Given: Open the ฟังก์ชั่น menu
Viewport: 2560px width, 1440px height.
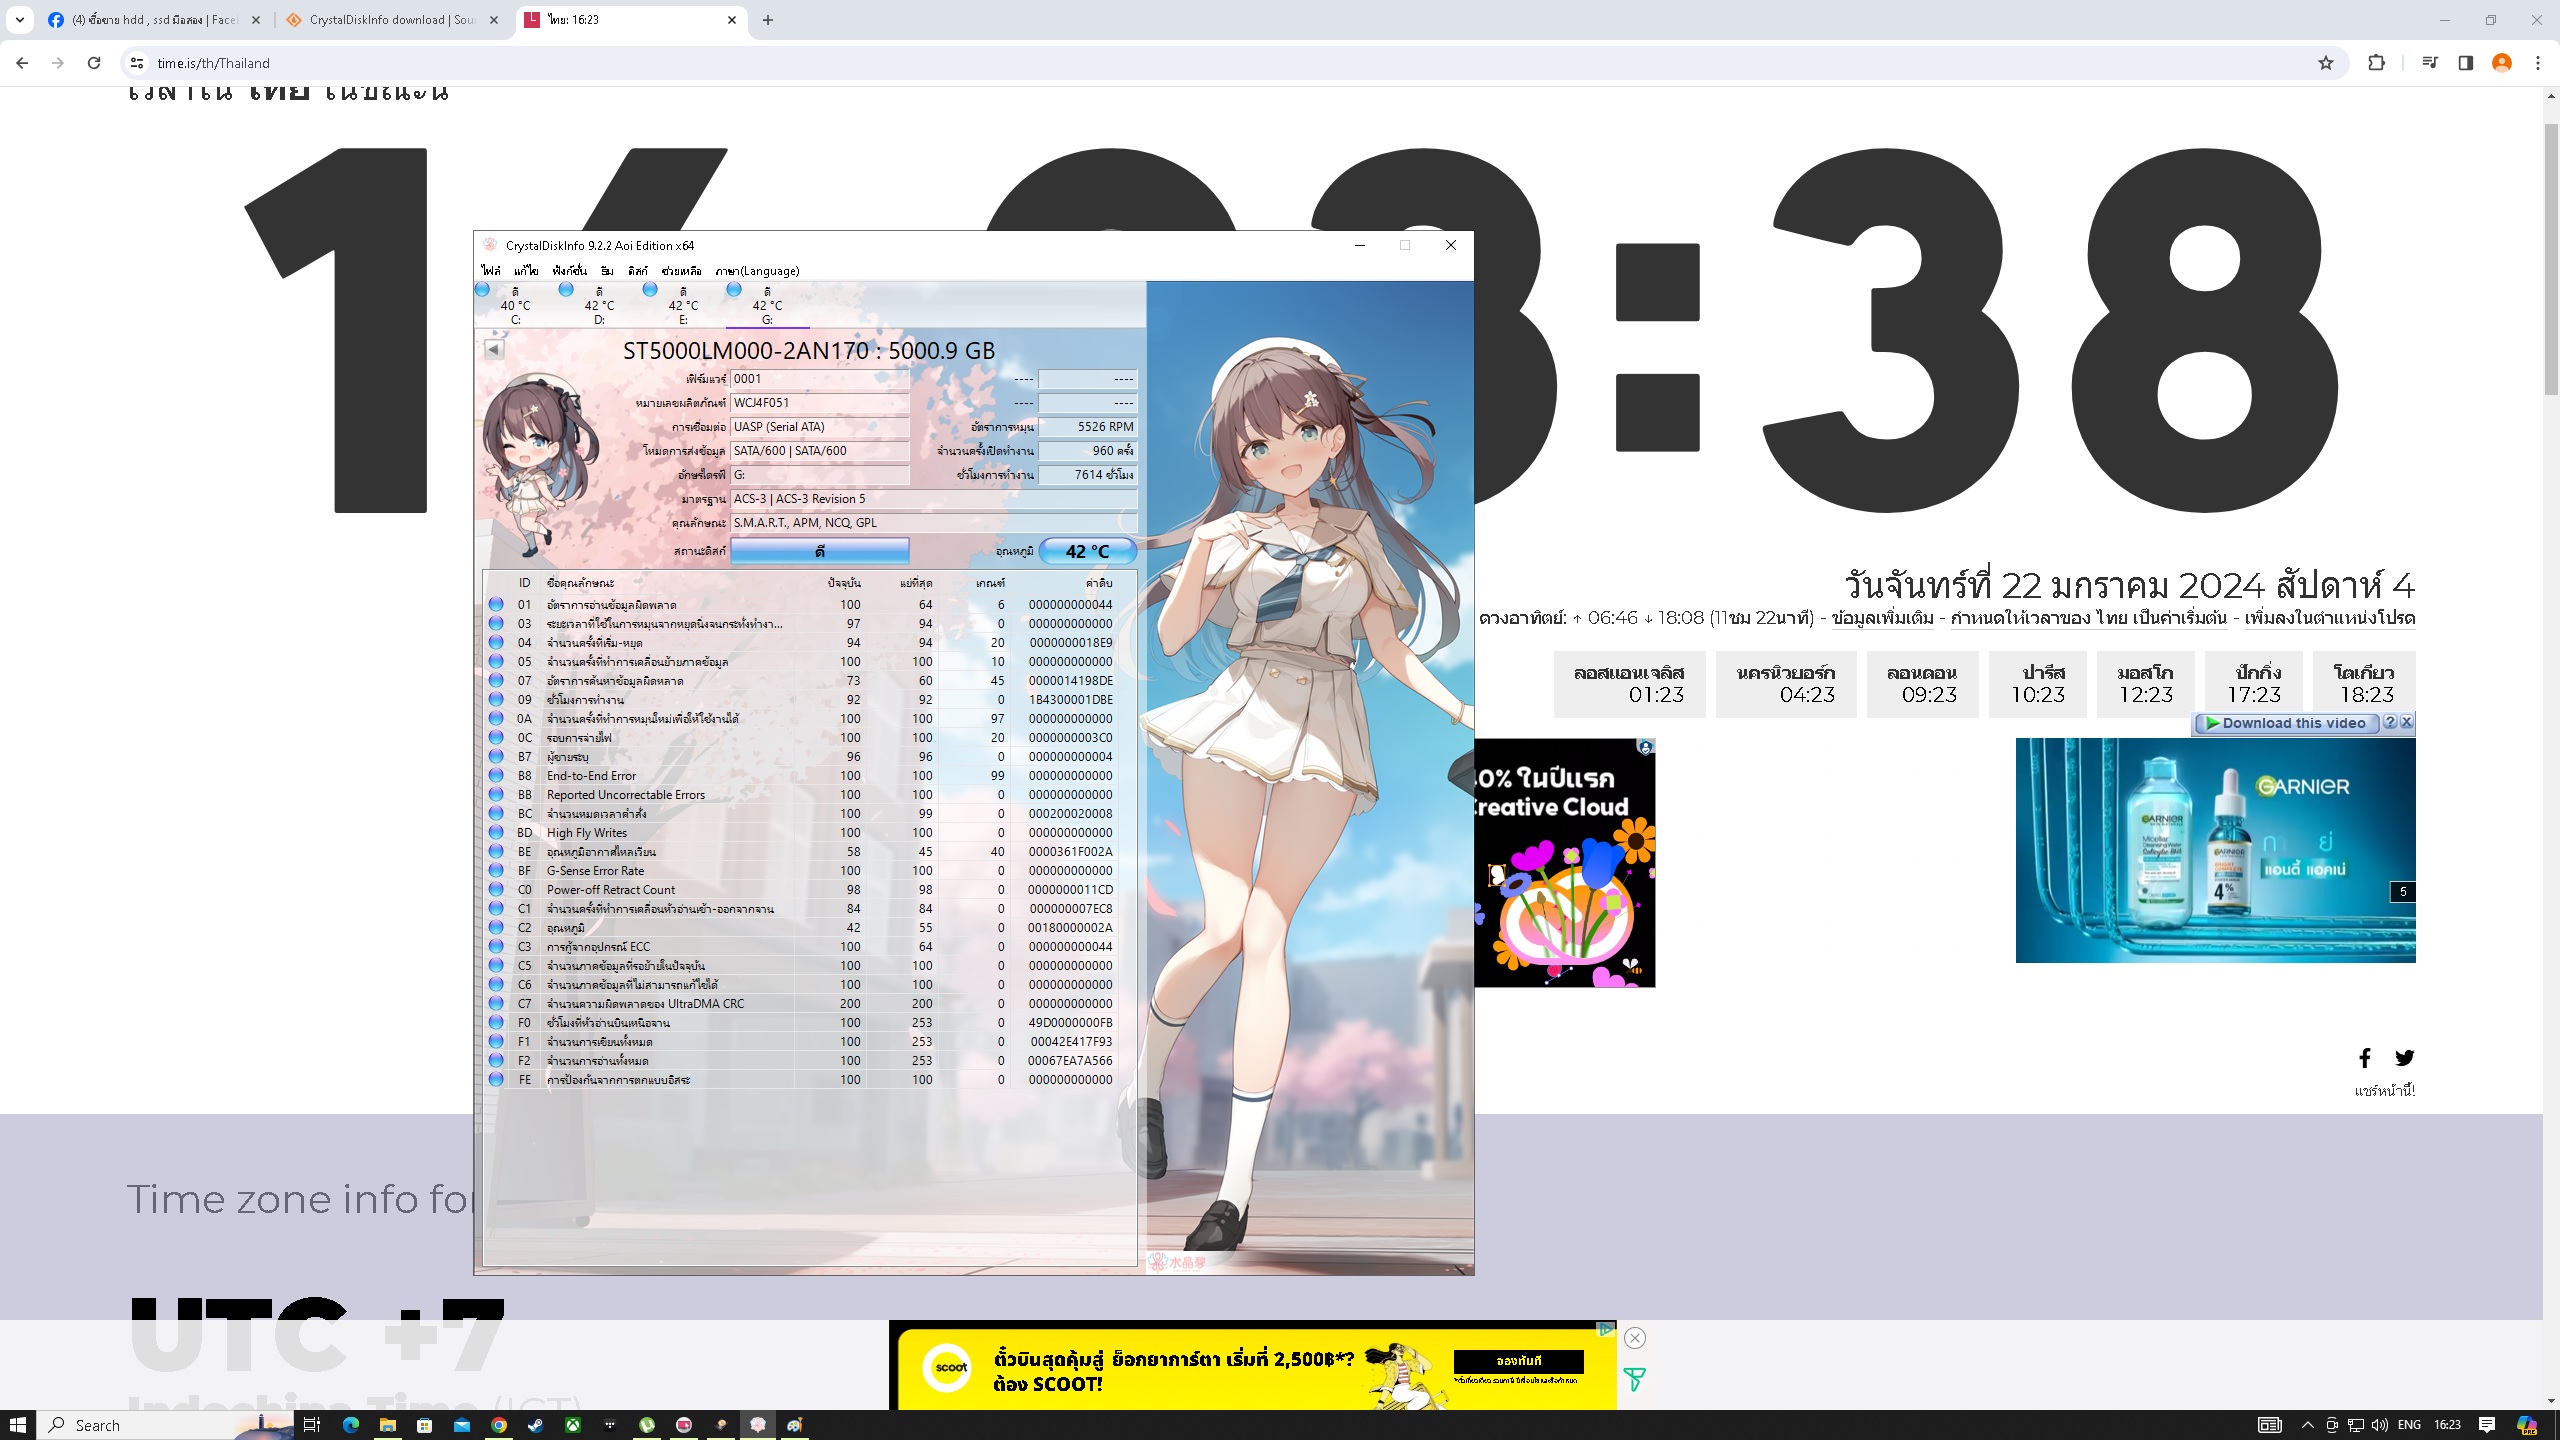Looking at the screenshot, I should 569,271.
